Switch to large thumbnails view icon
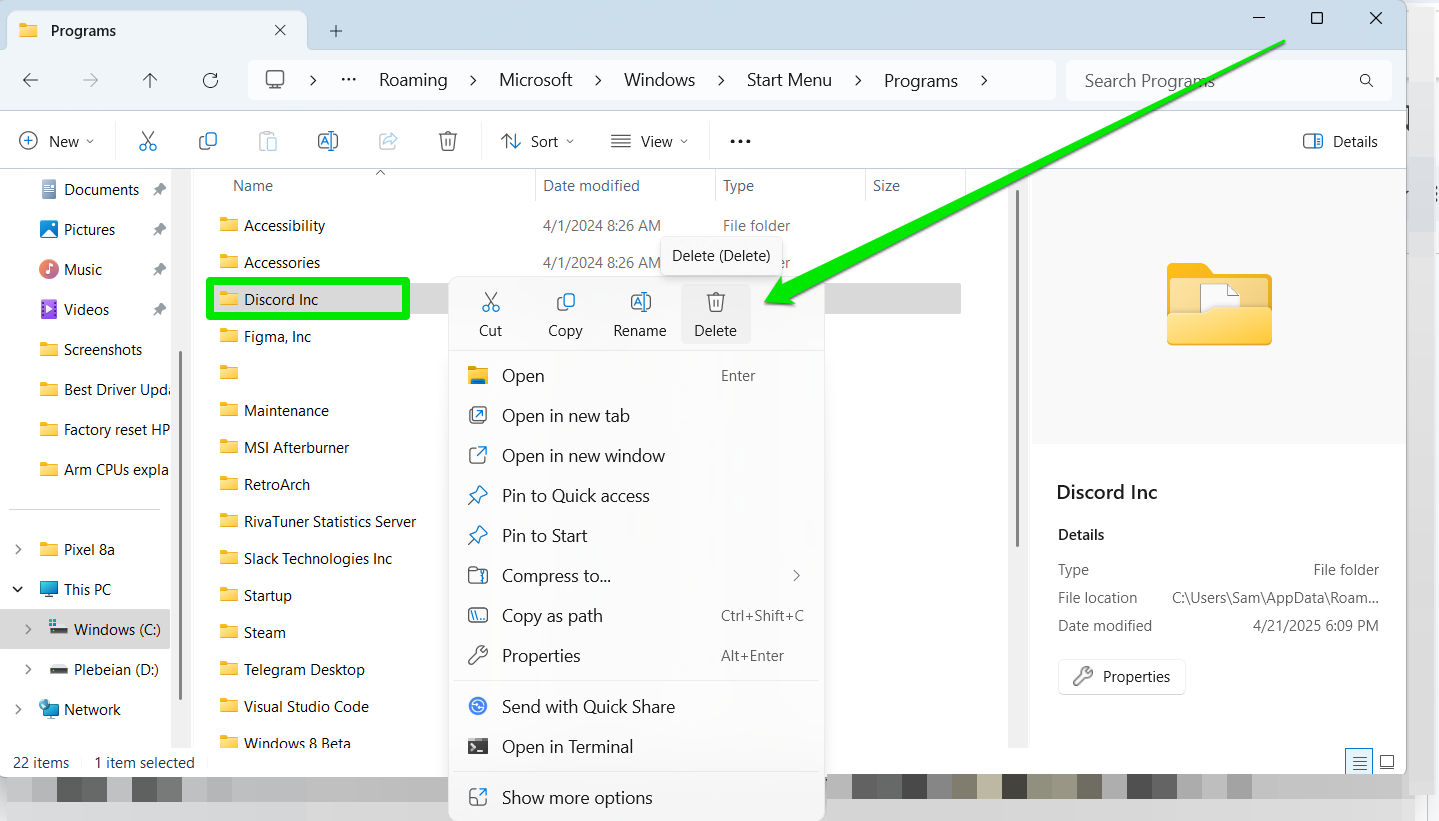The height and width of the screenshot is (821, 1439). point(1387,762)
